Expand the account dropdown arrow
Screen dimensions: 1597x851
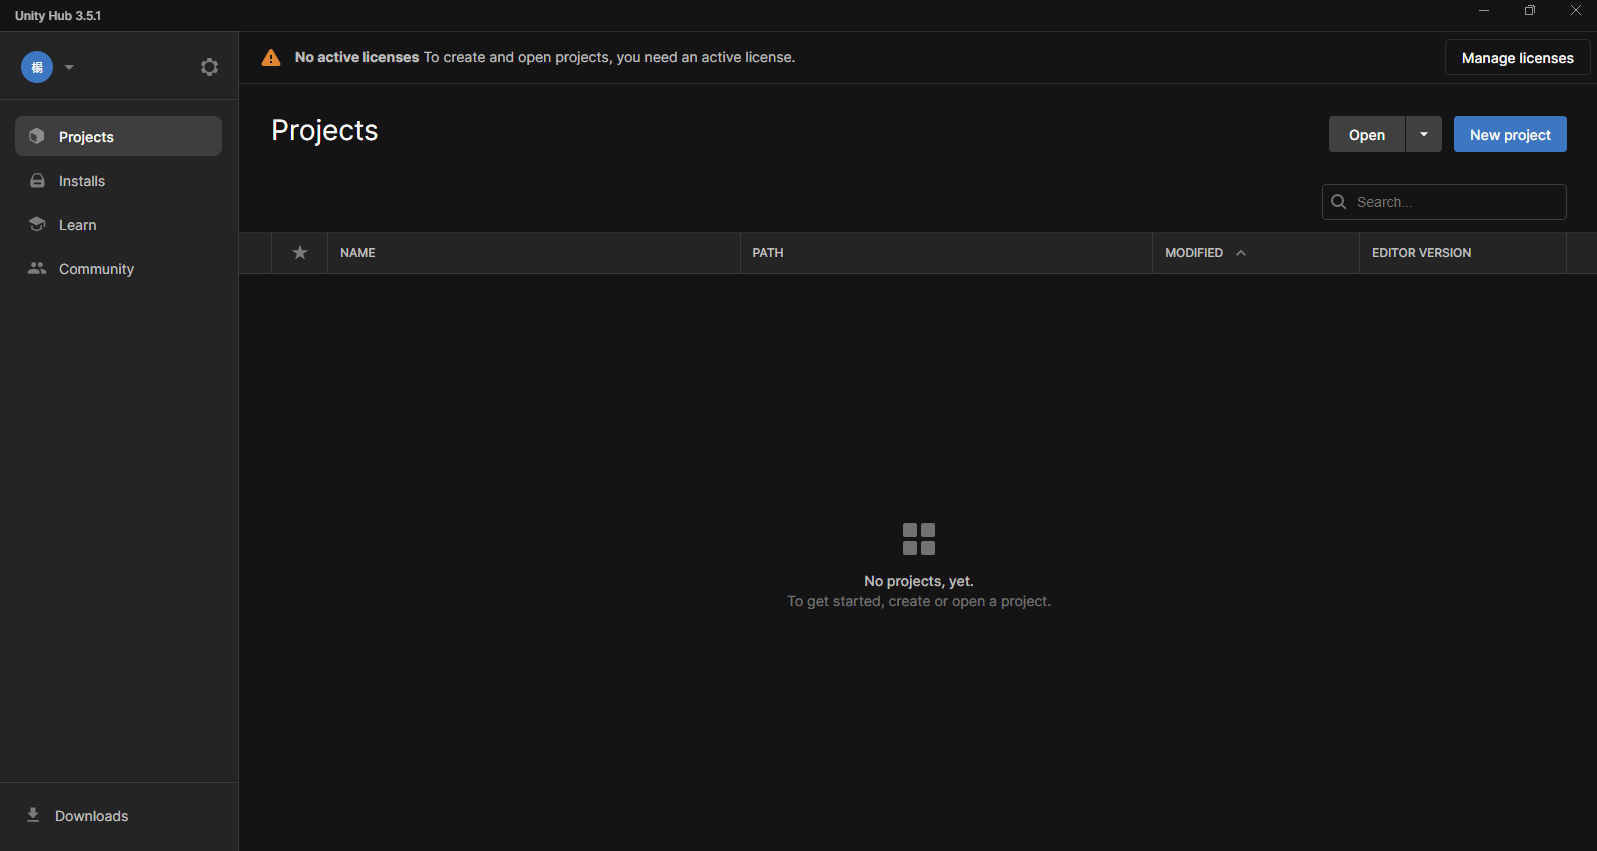(69, 67)
